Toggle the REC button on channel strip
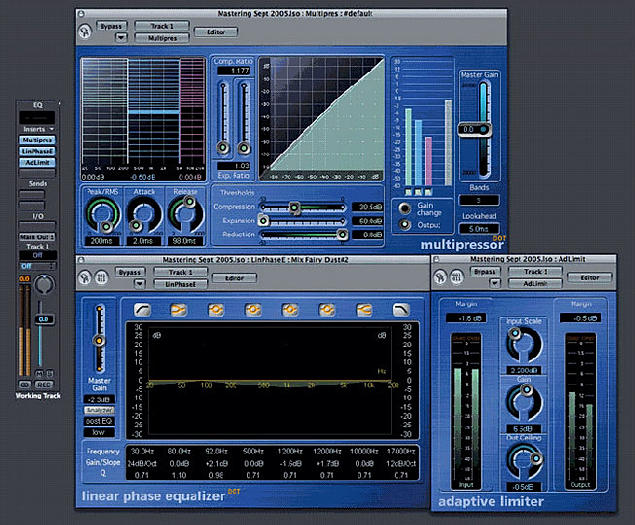The width and height of the screenshot is (635, 525). coord(43,384)
